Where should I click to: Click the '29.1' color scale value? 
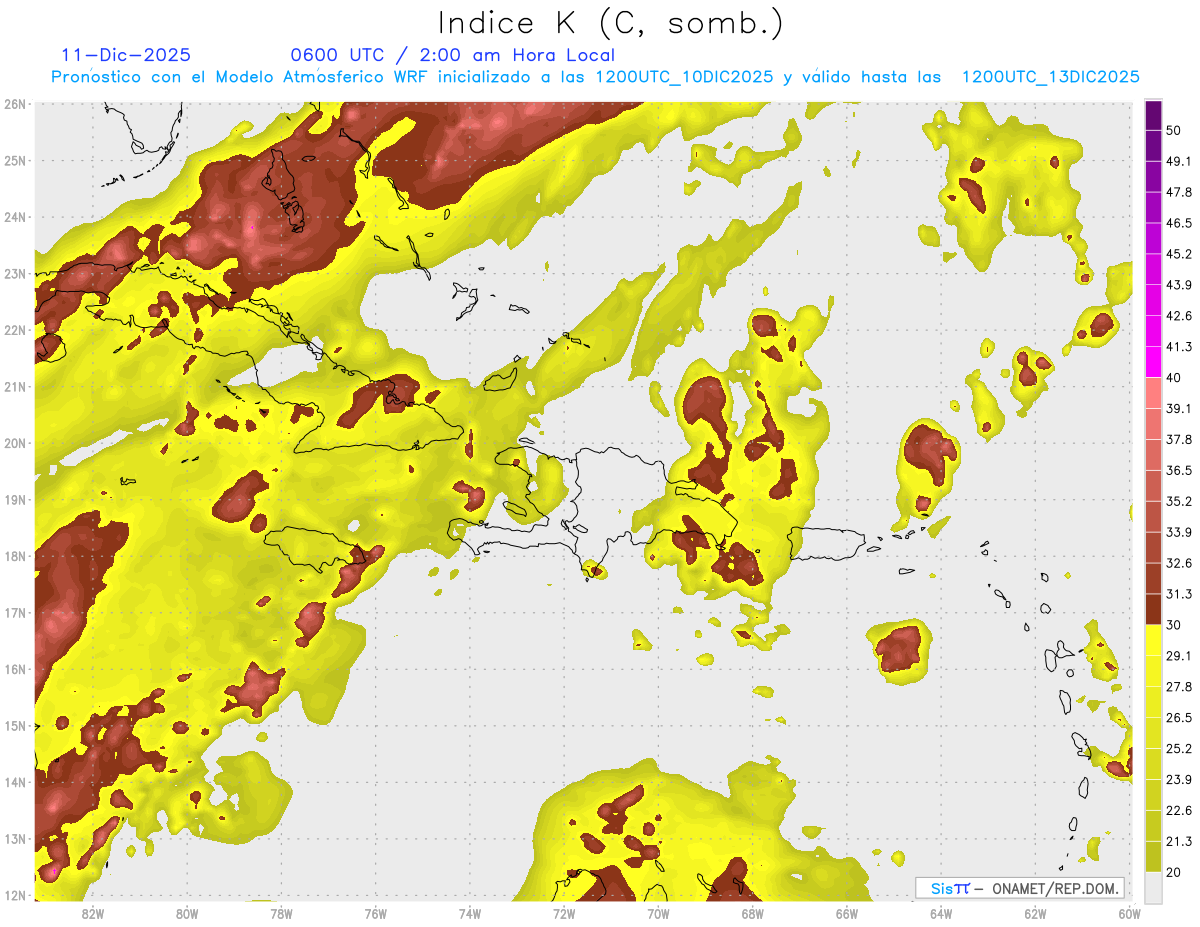pyautogui.click(x=1180, y=655)
